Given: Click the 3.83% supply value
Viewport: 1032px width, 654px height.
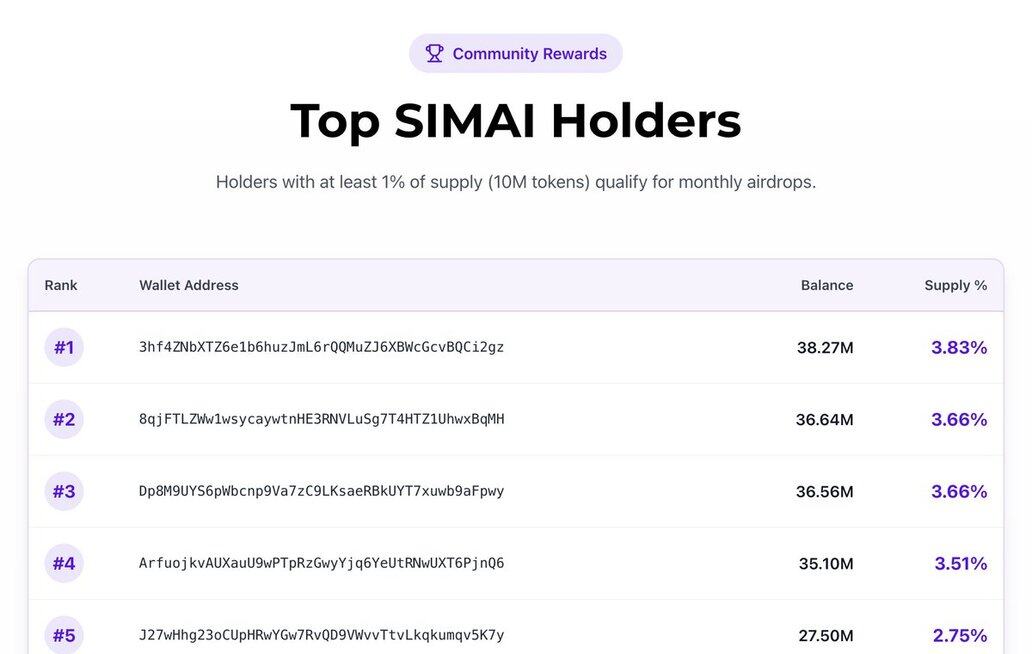Looking at the screenshot, I should pyautogui.click(x=959, y=347).
